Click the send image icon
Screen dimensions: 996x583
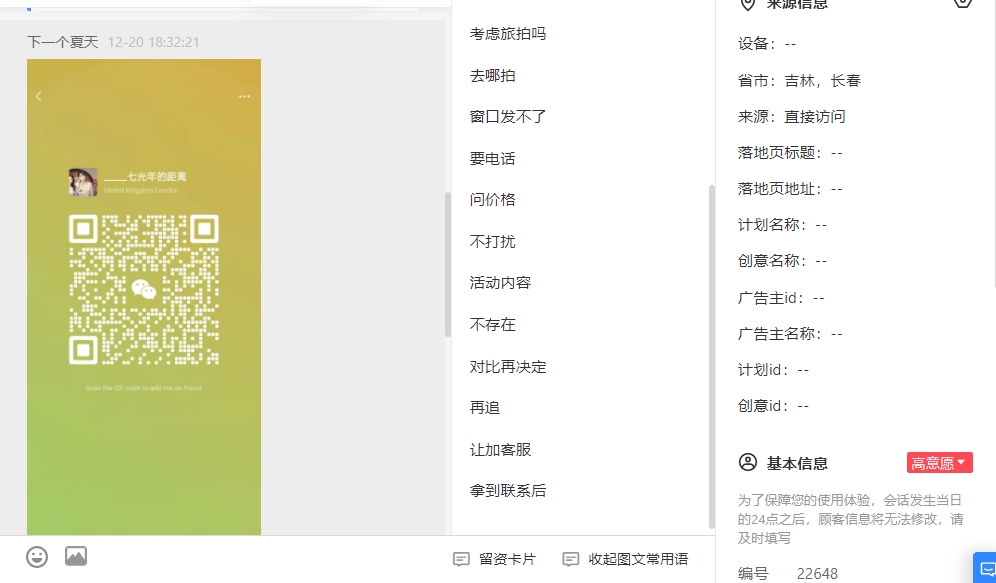pyautogui.click(x=76, y=556)
